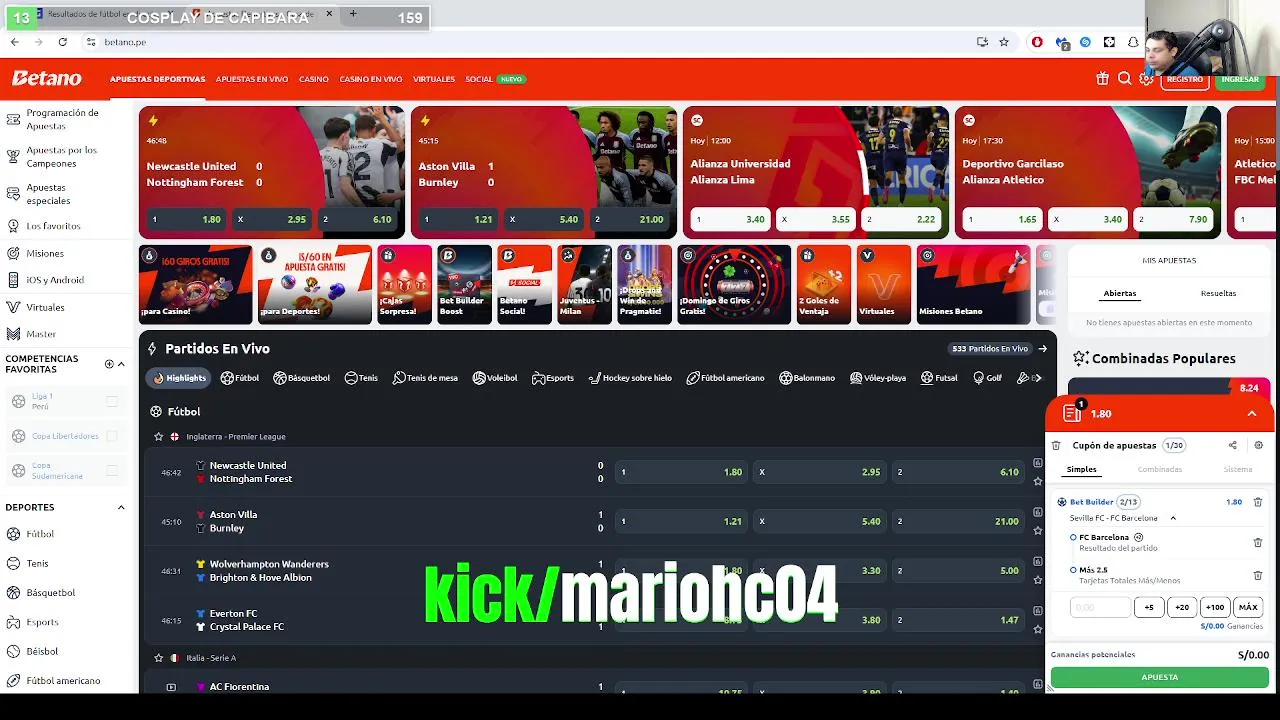Collapse the Competencias Favoritas section
This screenshot has width=1280, height=720.
point(121,364)
